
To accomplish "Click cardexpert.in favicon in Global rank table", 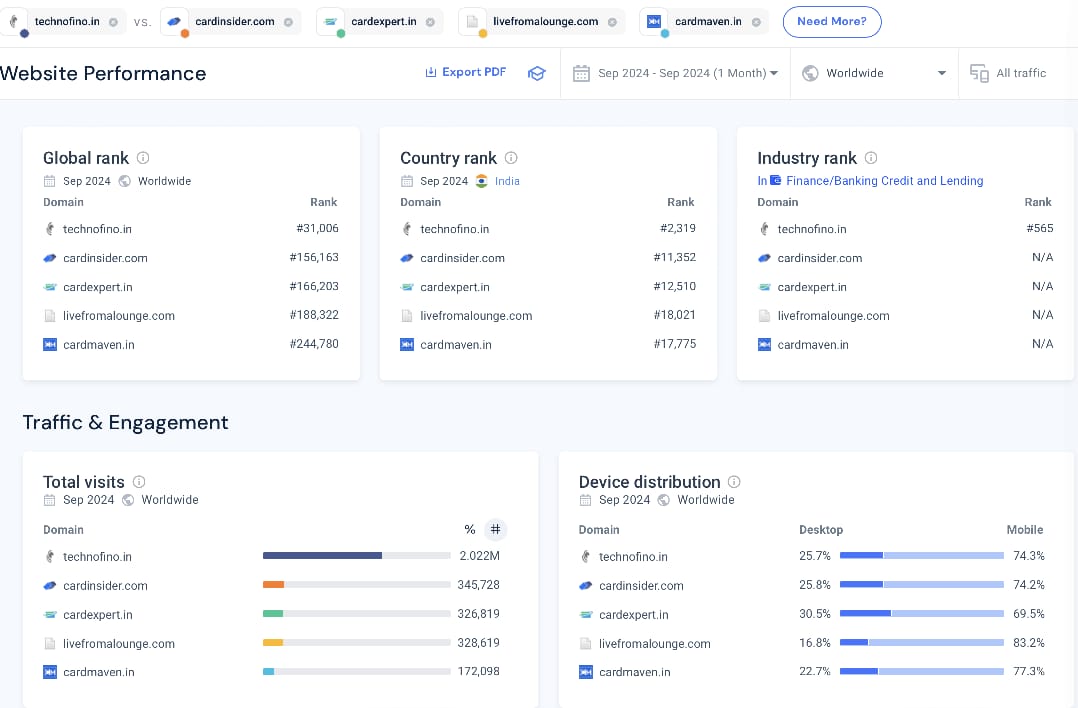I will (x=50, y=287).
